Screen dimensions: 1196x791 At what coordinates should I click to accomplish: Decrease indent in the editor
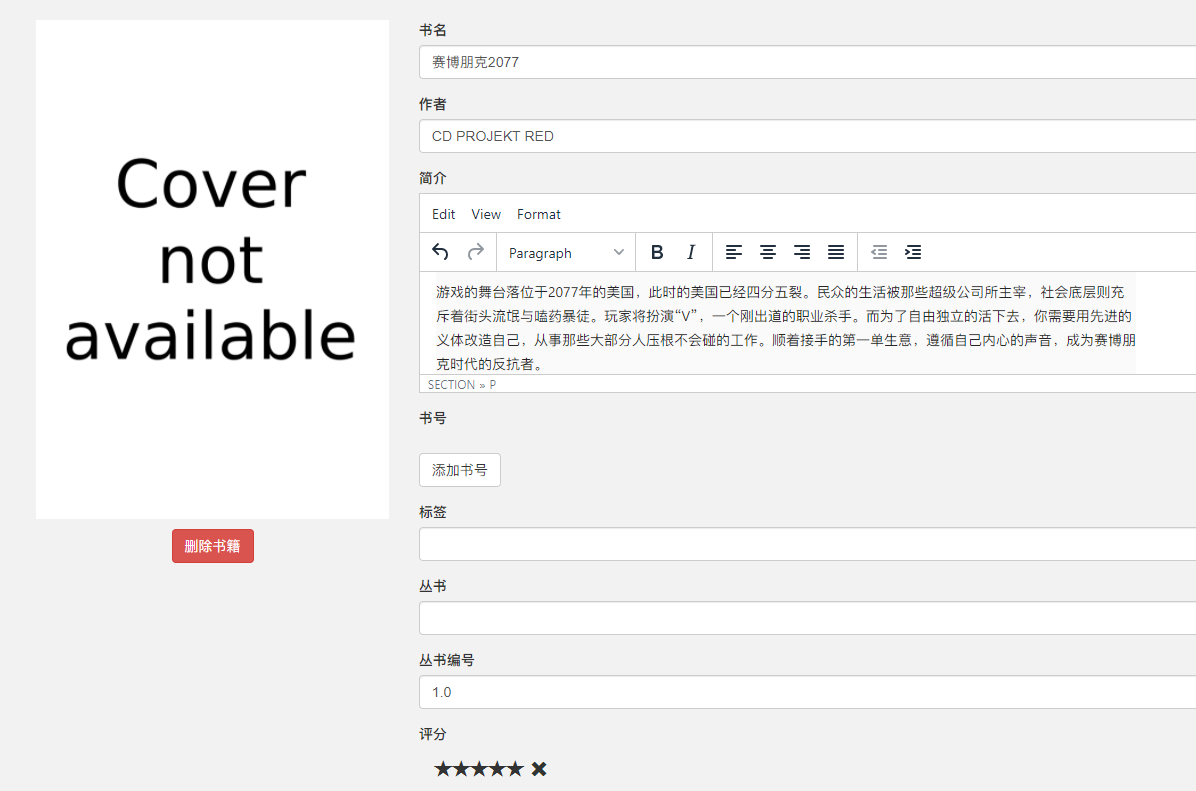click(879, 252)
